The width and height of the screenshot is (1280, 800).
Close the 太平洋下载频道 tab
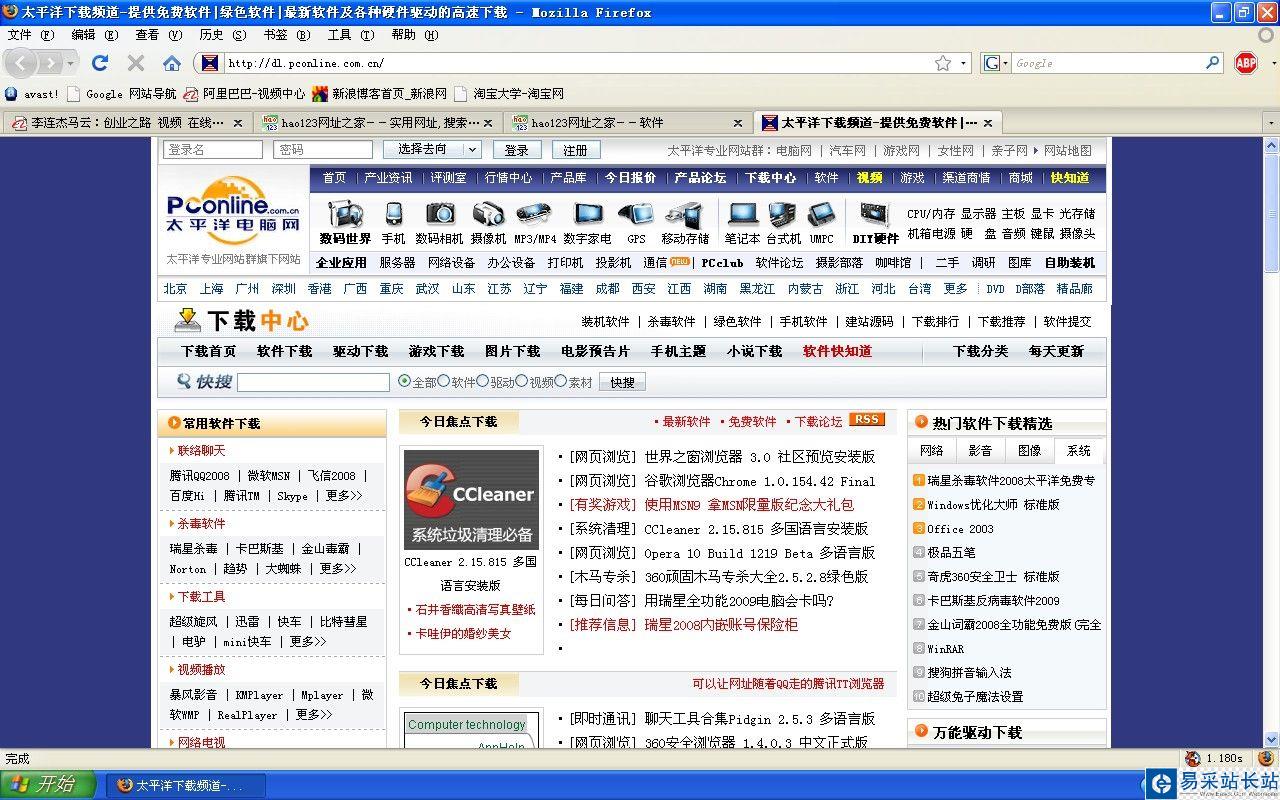988,123
